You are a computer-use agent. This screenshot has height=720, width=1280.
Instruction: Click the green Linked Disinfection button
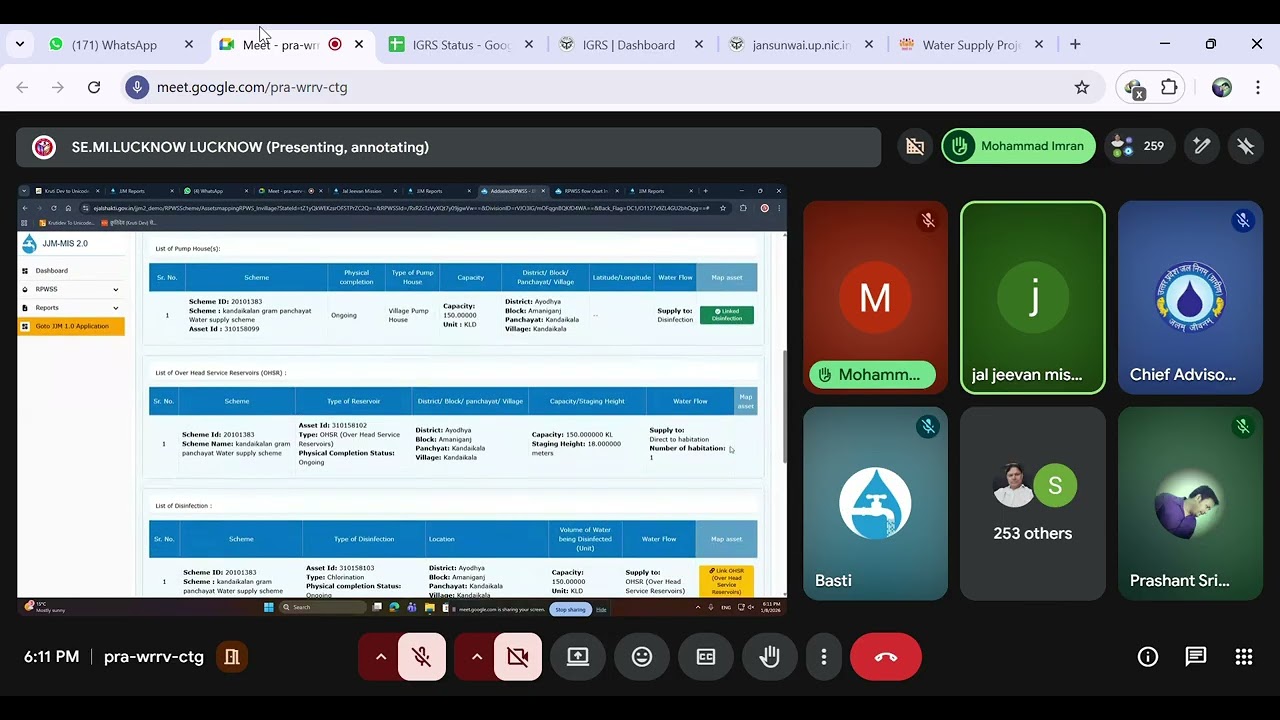[x=727, y=315]
